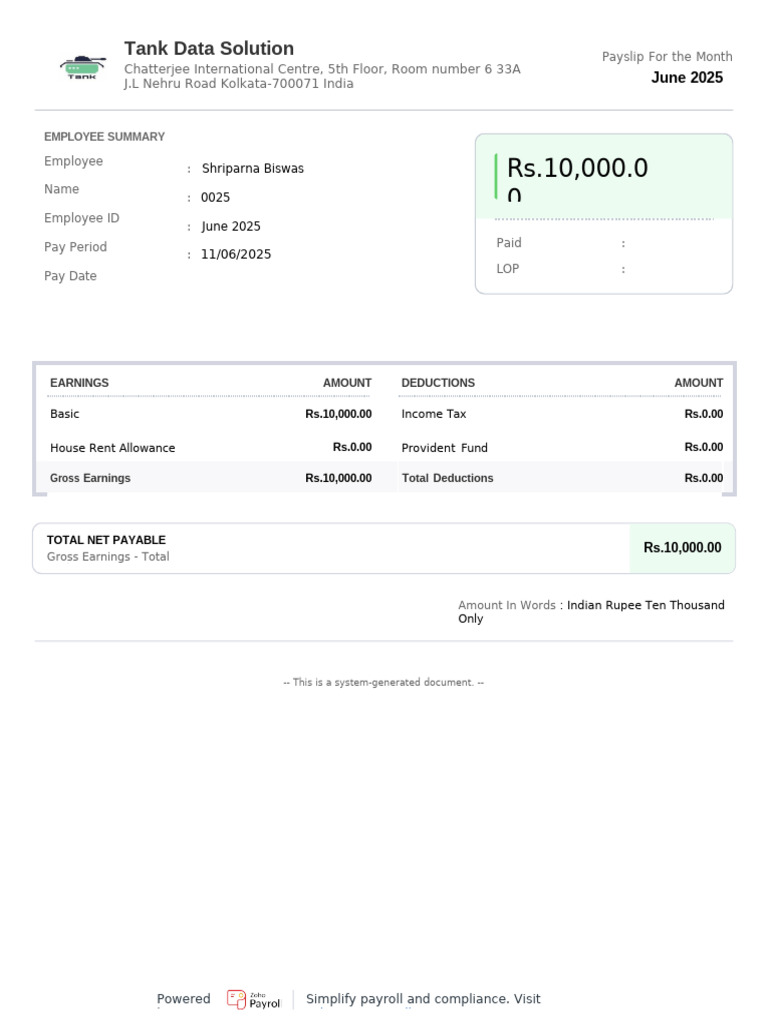This screenshot has width=768, height=1024.
Task: Select the Provident Fund deduction amount
Action: [x=703, y=447]
